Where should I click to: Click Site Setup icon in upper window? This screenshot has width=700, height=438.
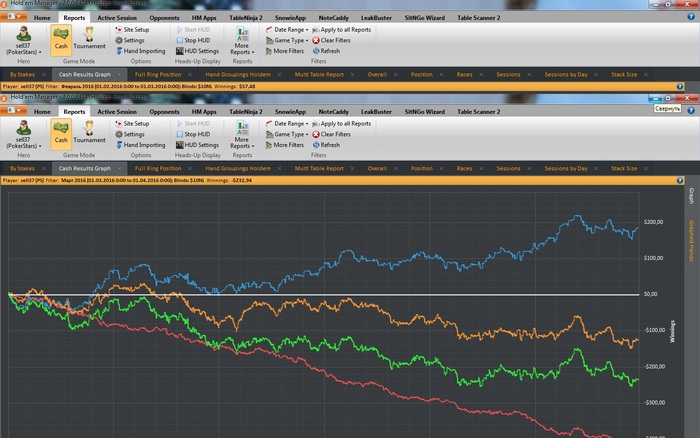(119, 30)
